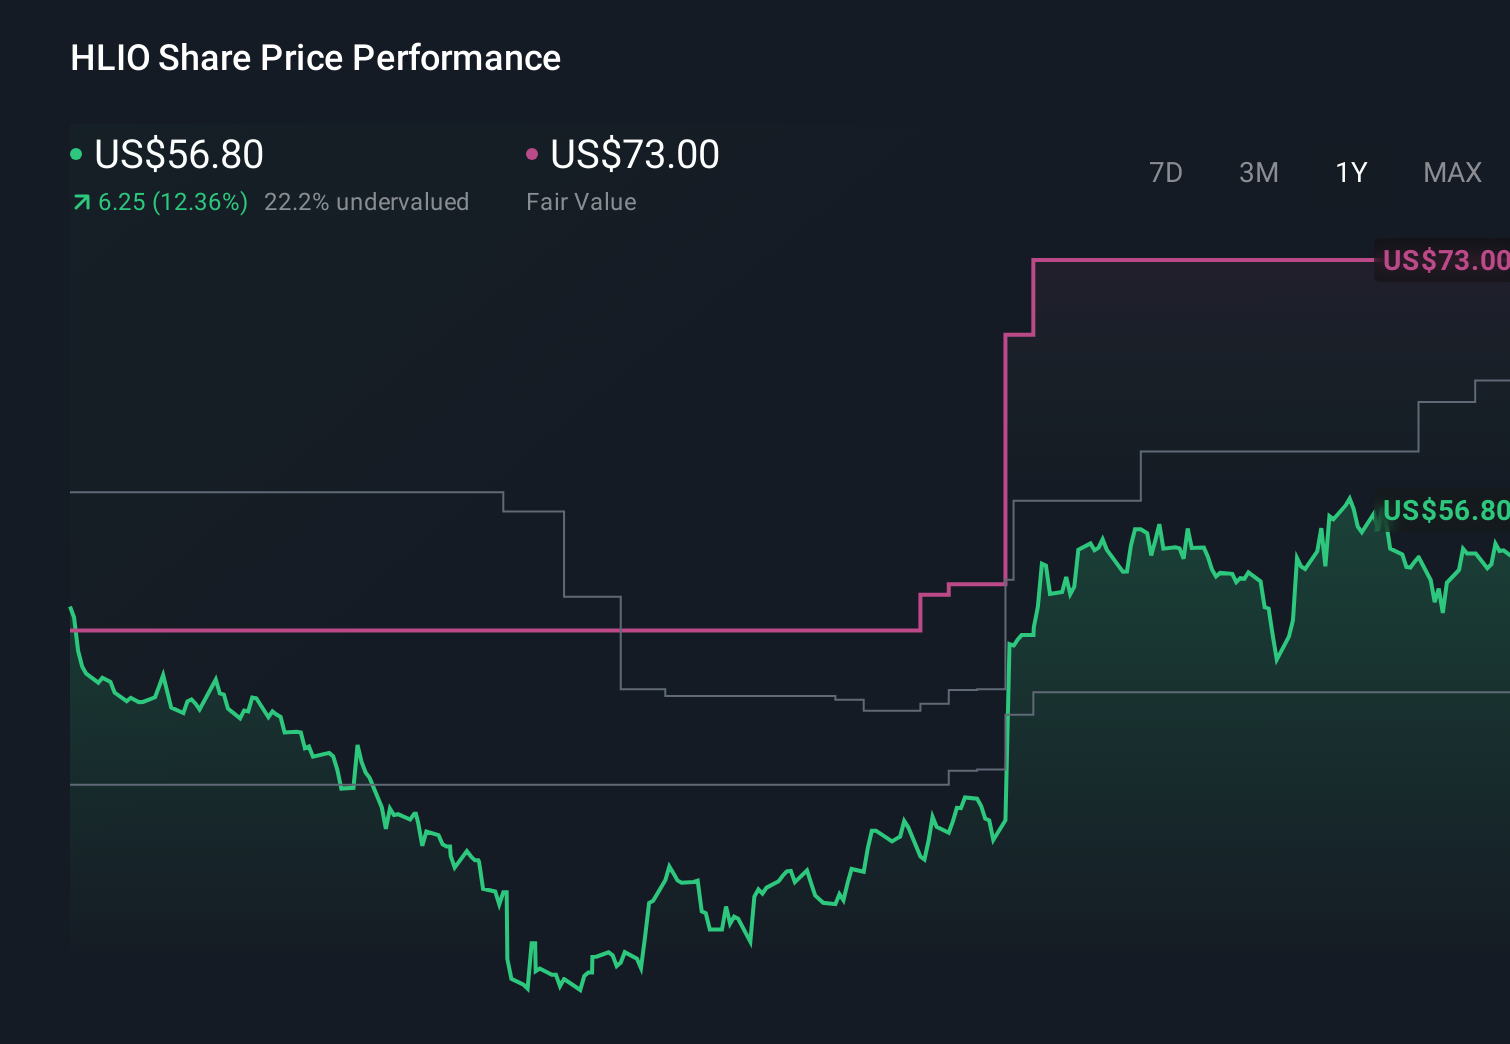Image resolution: width=1510 pixels, height=1044 pixels.
Task: Click the 22.2% undervalued label
Action: (x=367, y=202)
